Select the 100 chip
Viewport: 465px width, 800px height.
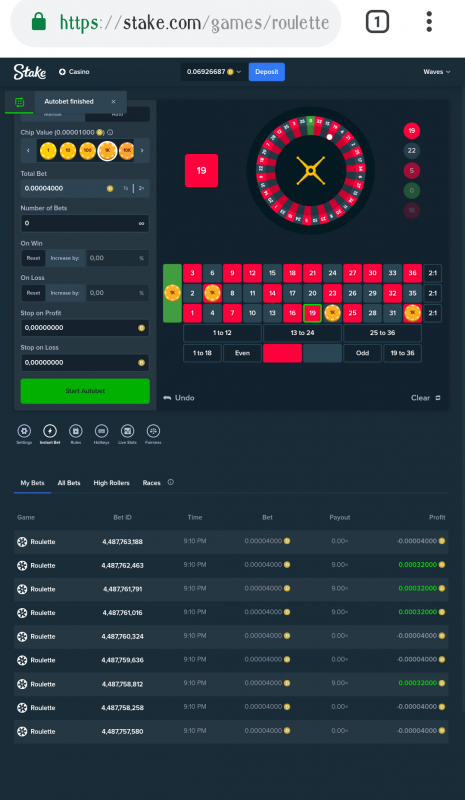pos(88,151)
